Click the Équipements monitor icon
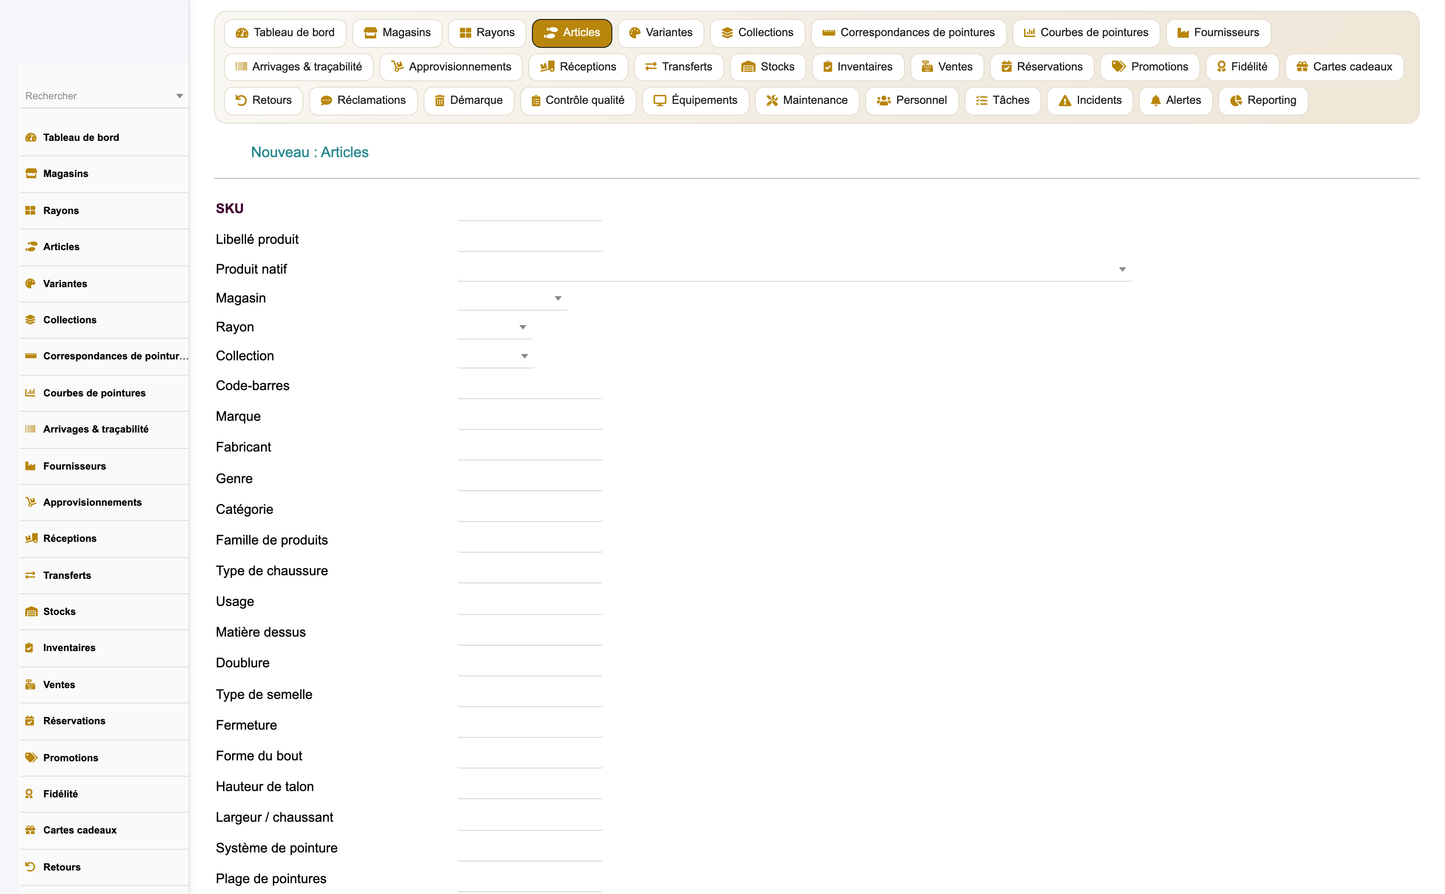The width and height of the screenshot is (1445, 894). (x=660, y=101)
